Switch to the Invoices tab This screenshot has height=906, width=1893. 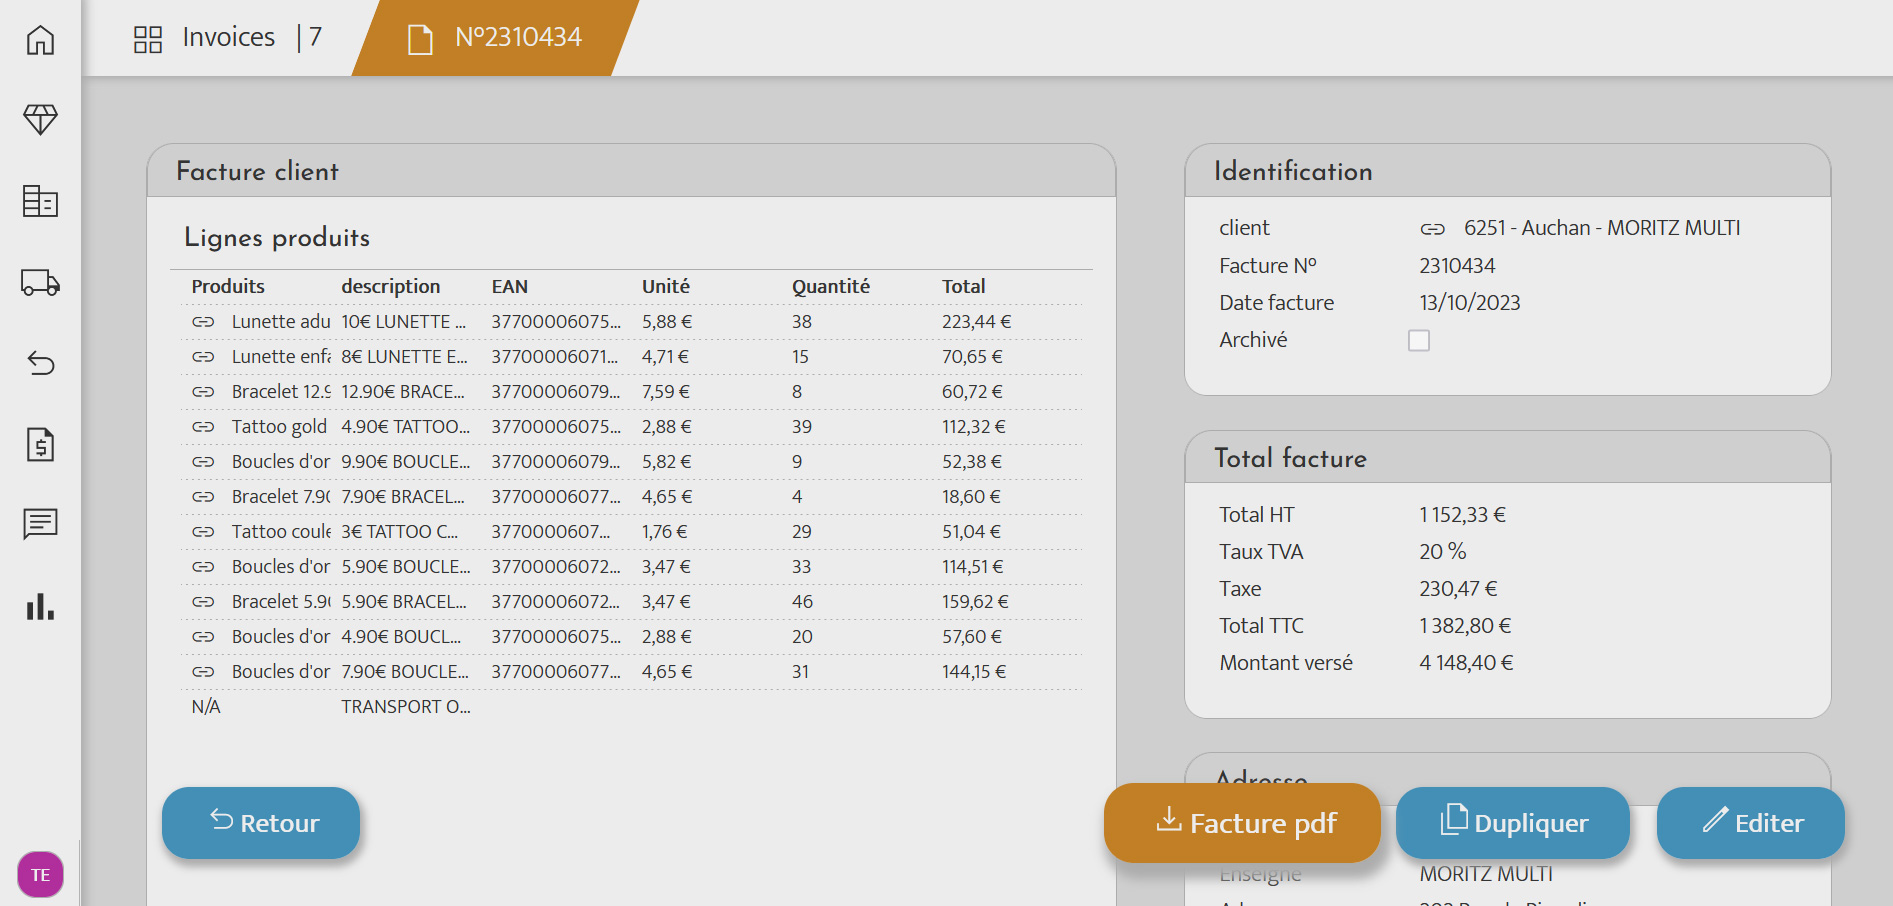[x=228, y=37]
